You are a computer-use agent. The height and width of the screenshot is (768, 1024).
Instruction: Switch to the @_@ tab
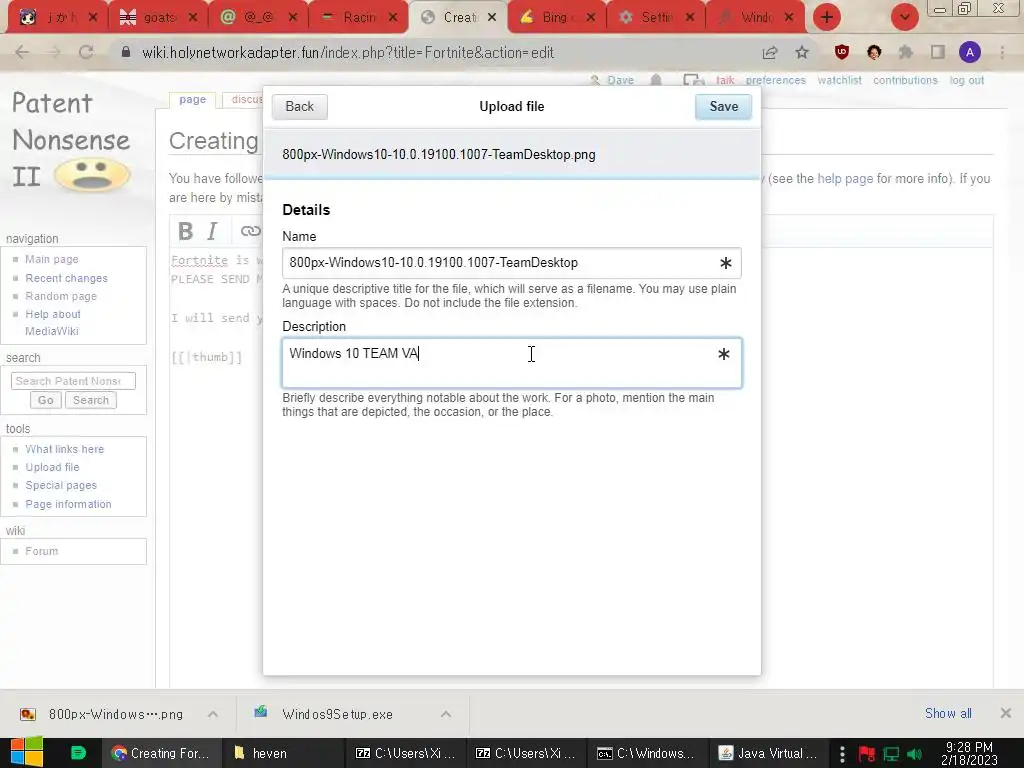click(258, 18)
